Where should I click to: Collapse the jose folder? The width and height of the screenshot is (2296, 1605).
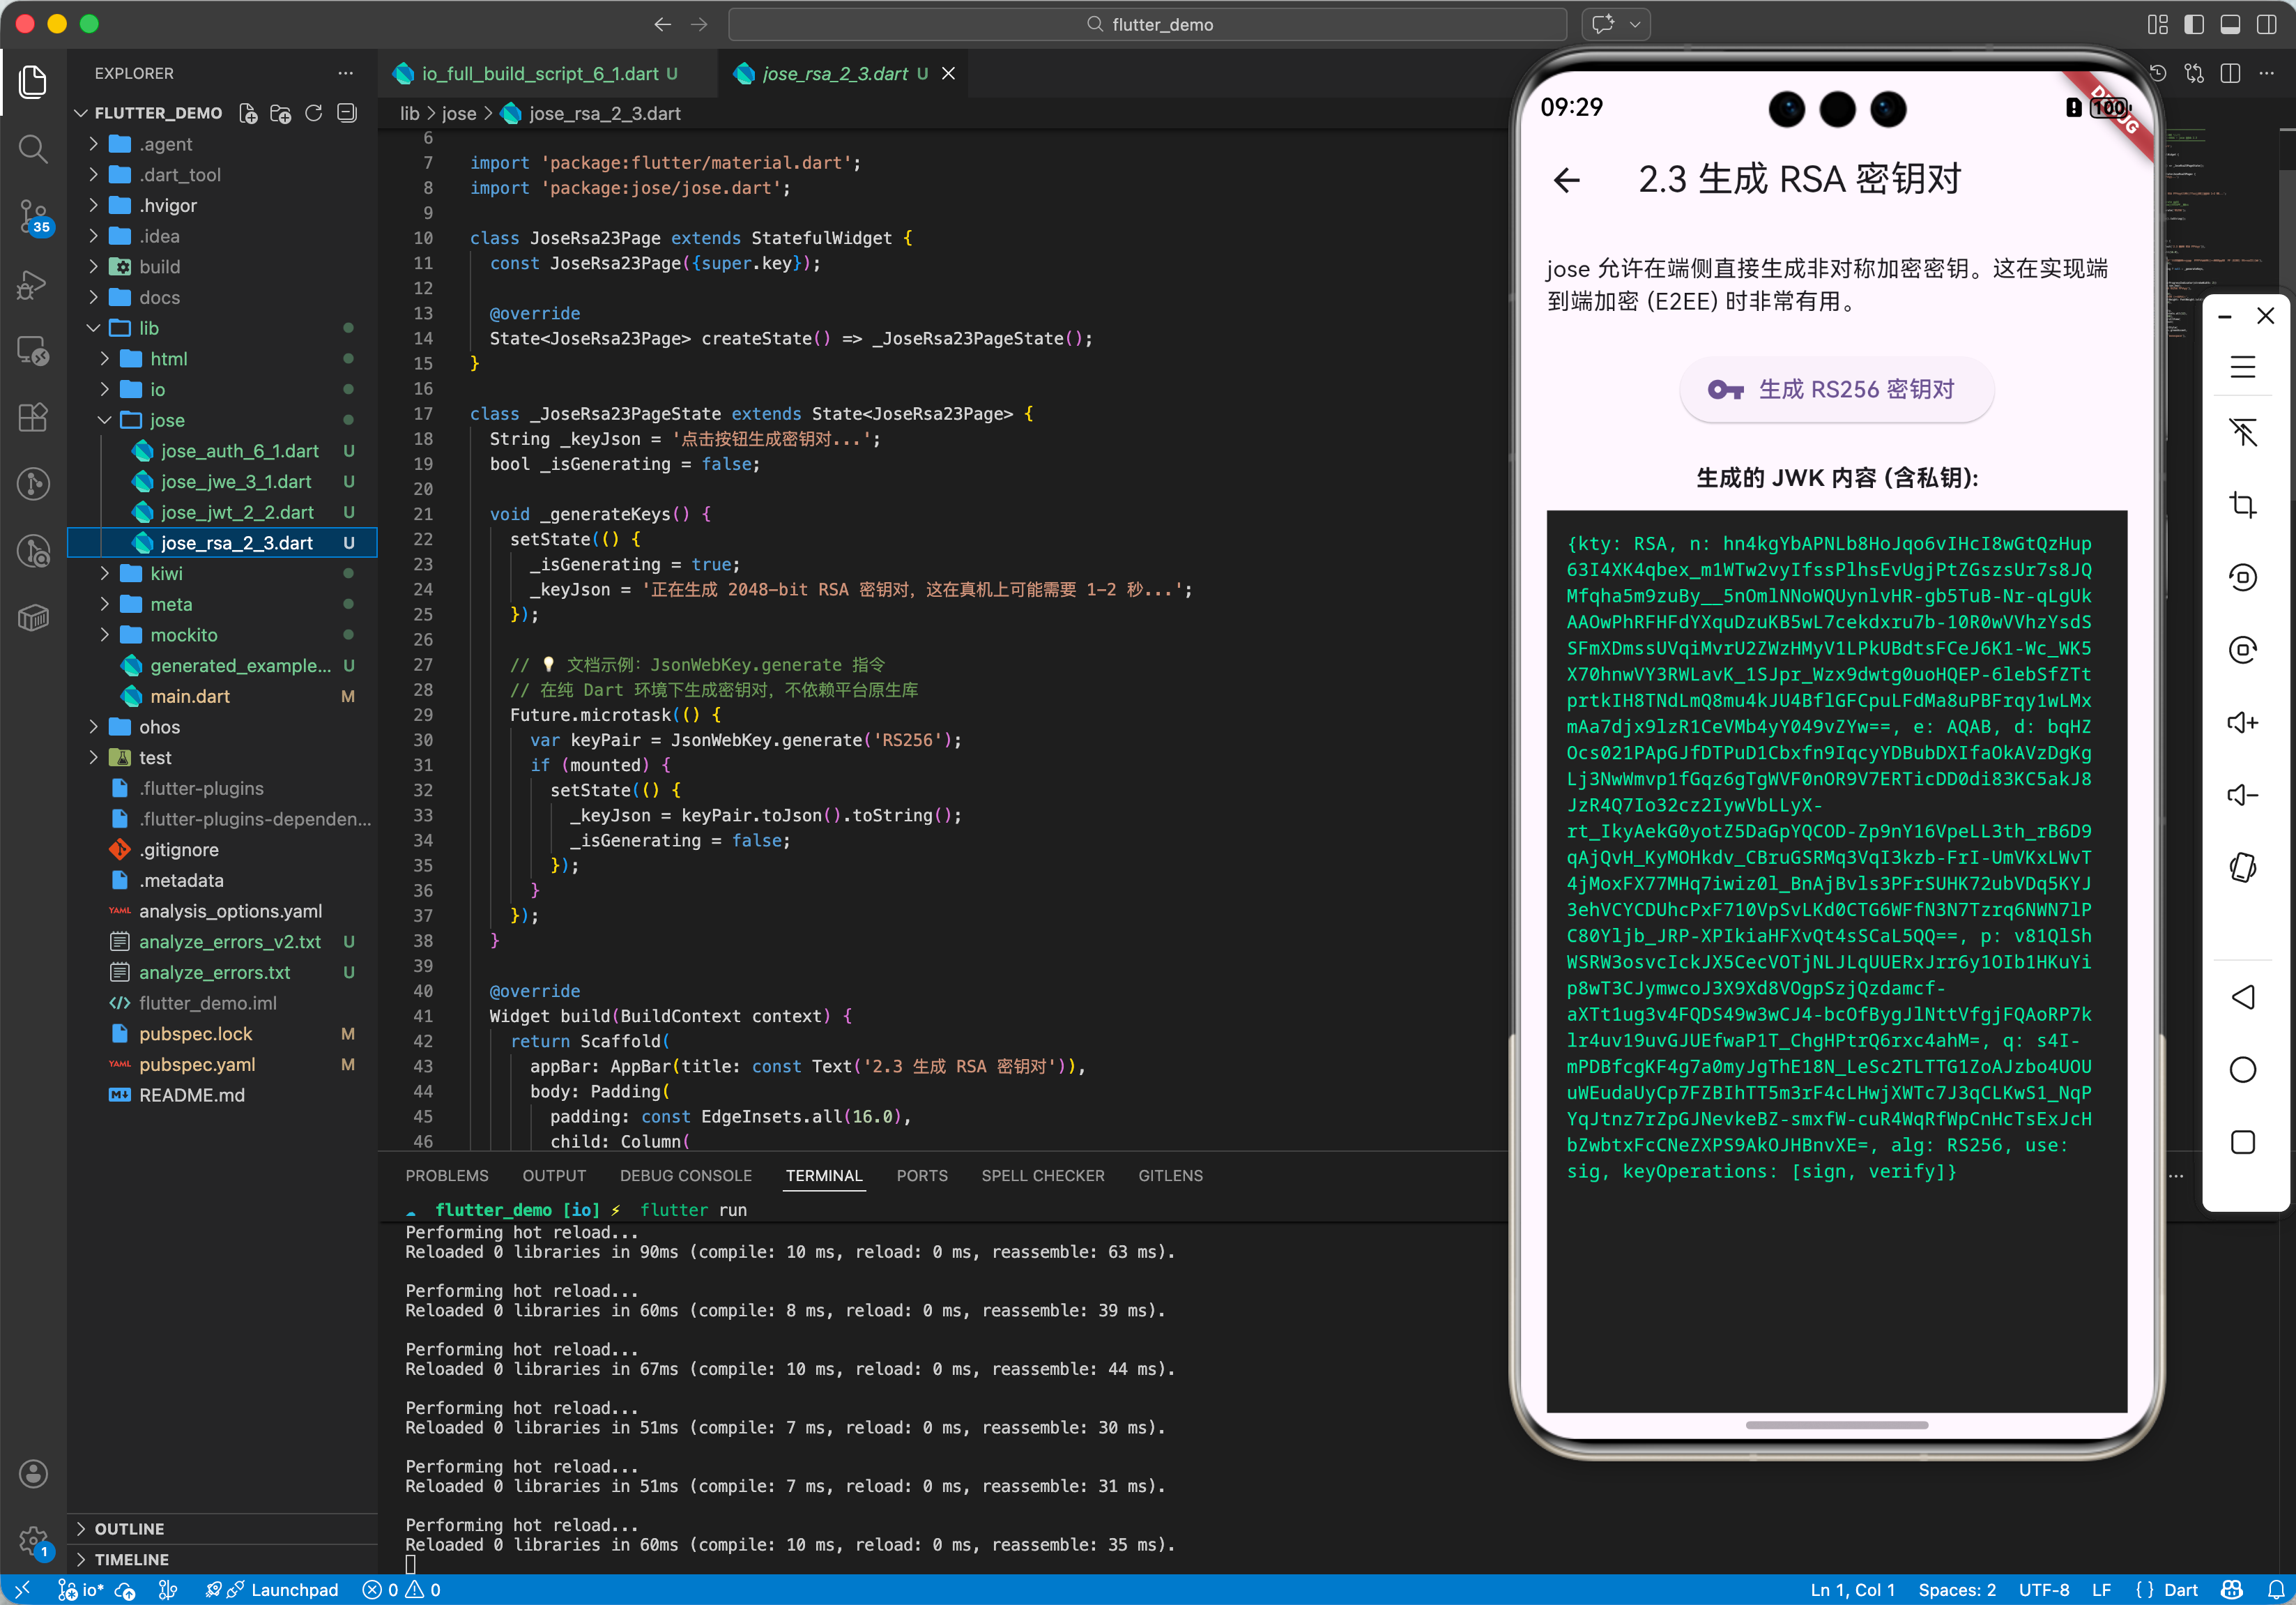click(x=166, y=420)
